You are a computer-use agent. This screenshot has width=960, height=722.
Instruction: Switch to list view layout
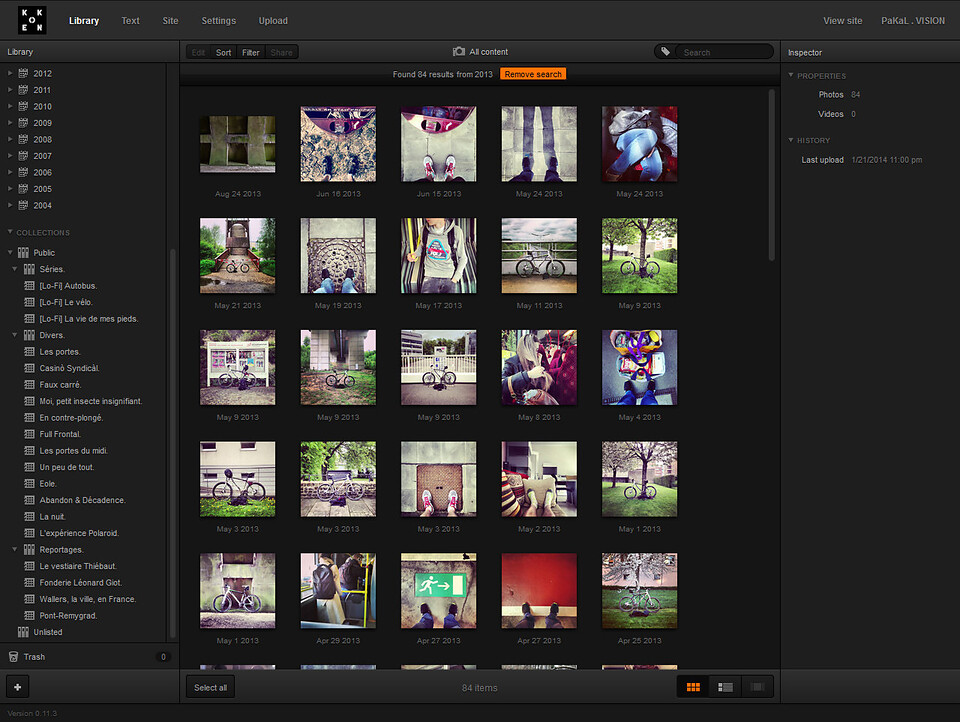pyautogui.click(x=725, y=687)
